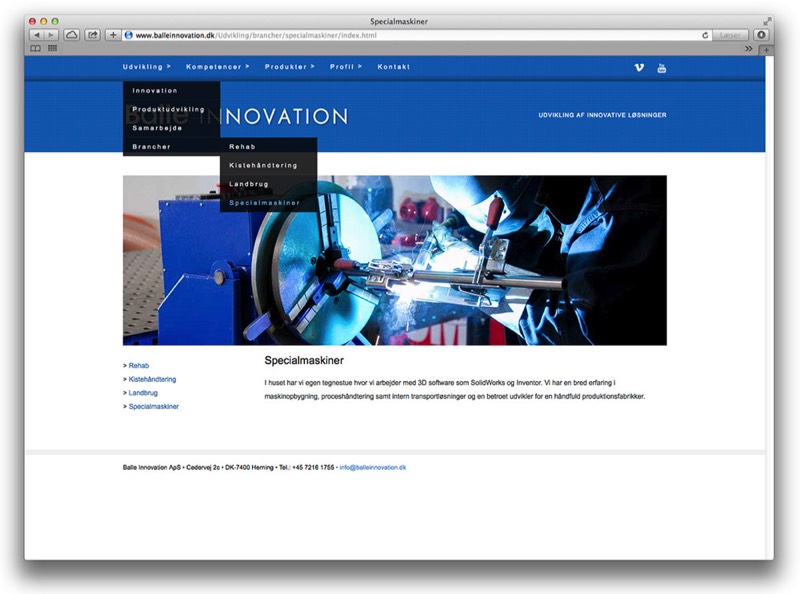
Task: Open the Rehab sidebar link
Action: click(x=139, y=365)
